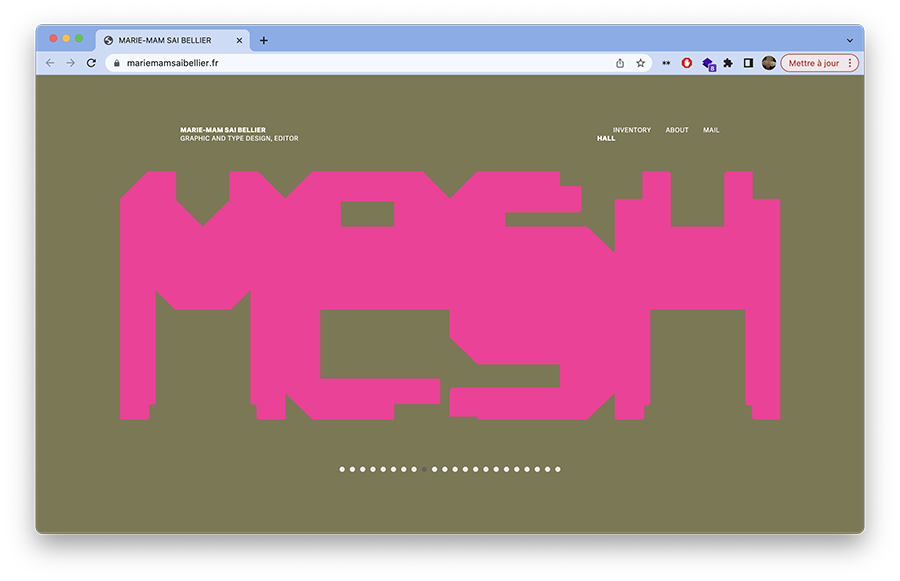The height and width of the screenshot is (581, 900).
Task: Toggle the browser side panel icon
Action: [748, 63]
